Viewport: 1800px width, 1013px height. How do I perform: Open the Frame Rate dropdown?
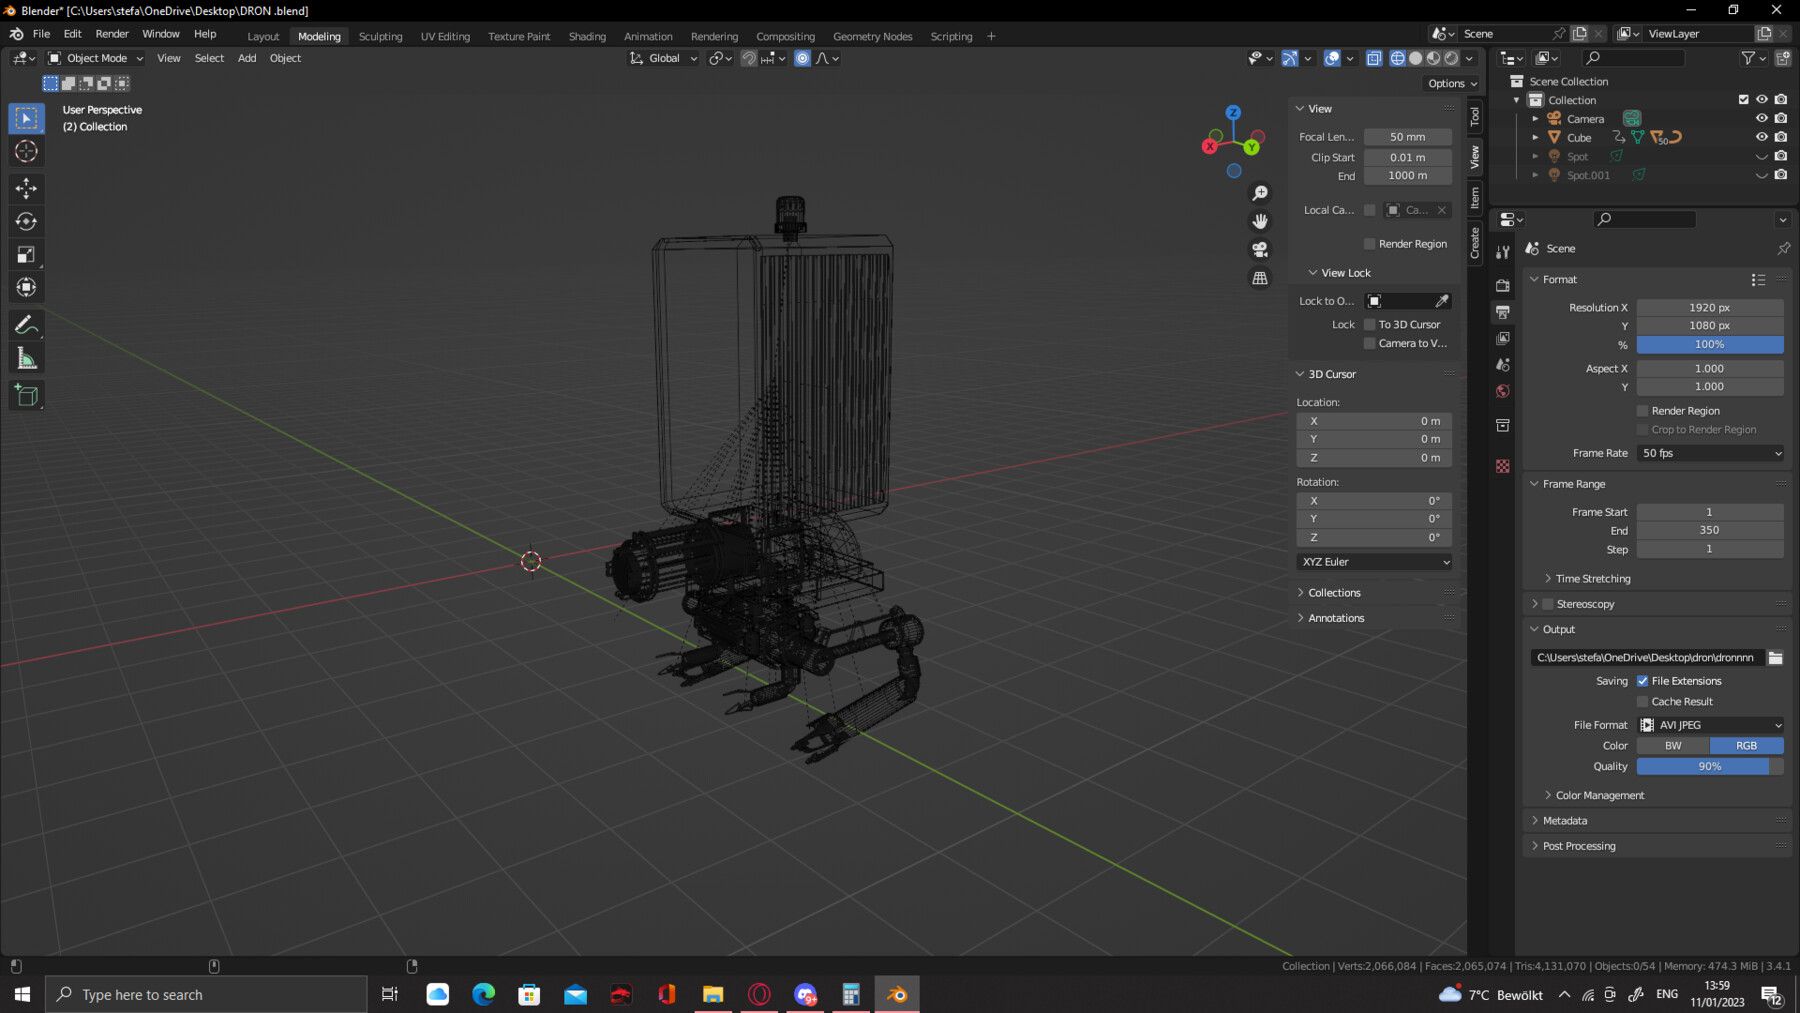point(1710,453)
